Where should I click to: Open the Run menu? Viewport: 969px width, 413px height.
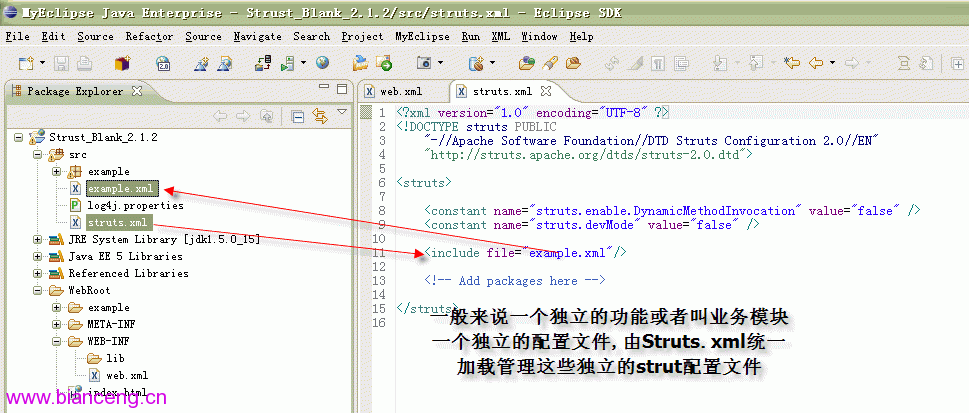pyautogui.click(x=470, y=36)
